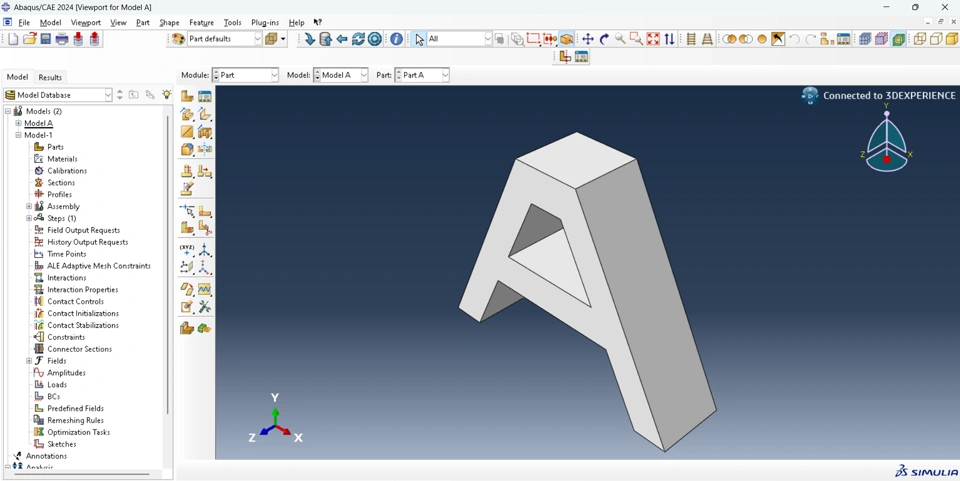Select BCs in the model tree
Image resolution: width=960 pixels, height=481 pixels.
(54, 397)
